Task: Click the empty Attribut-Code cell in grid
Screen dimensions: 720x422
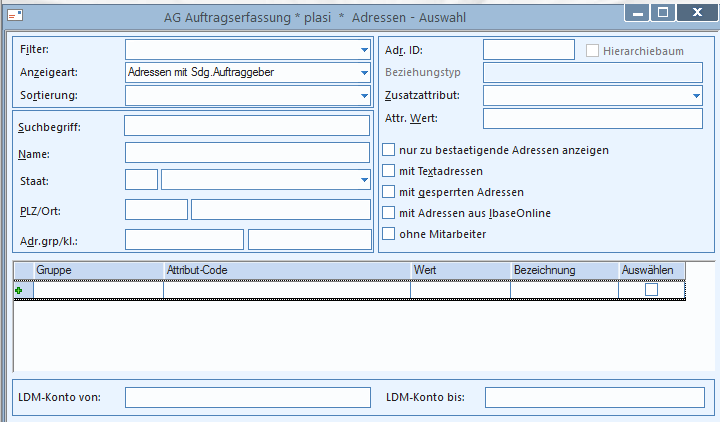Action: tap(287, 290)
